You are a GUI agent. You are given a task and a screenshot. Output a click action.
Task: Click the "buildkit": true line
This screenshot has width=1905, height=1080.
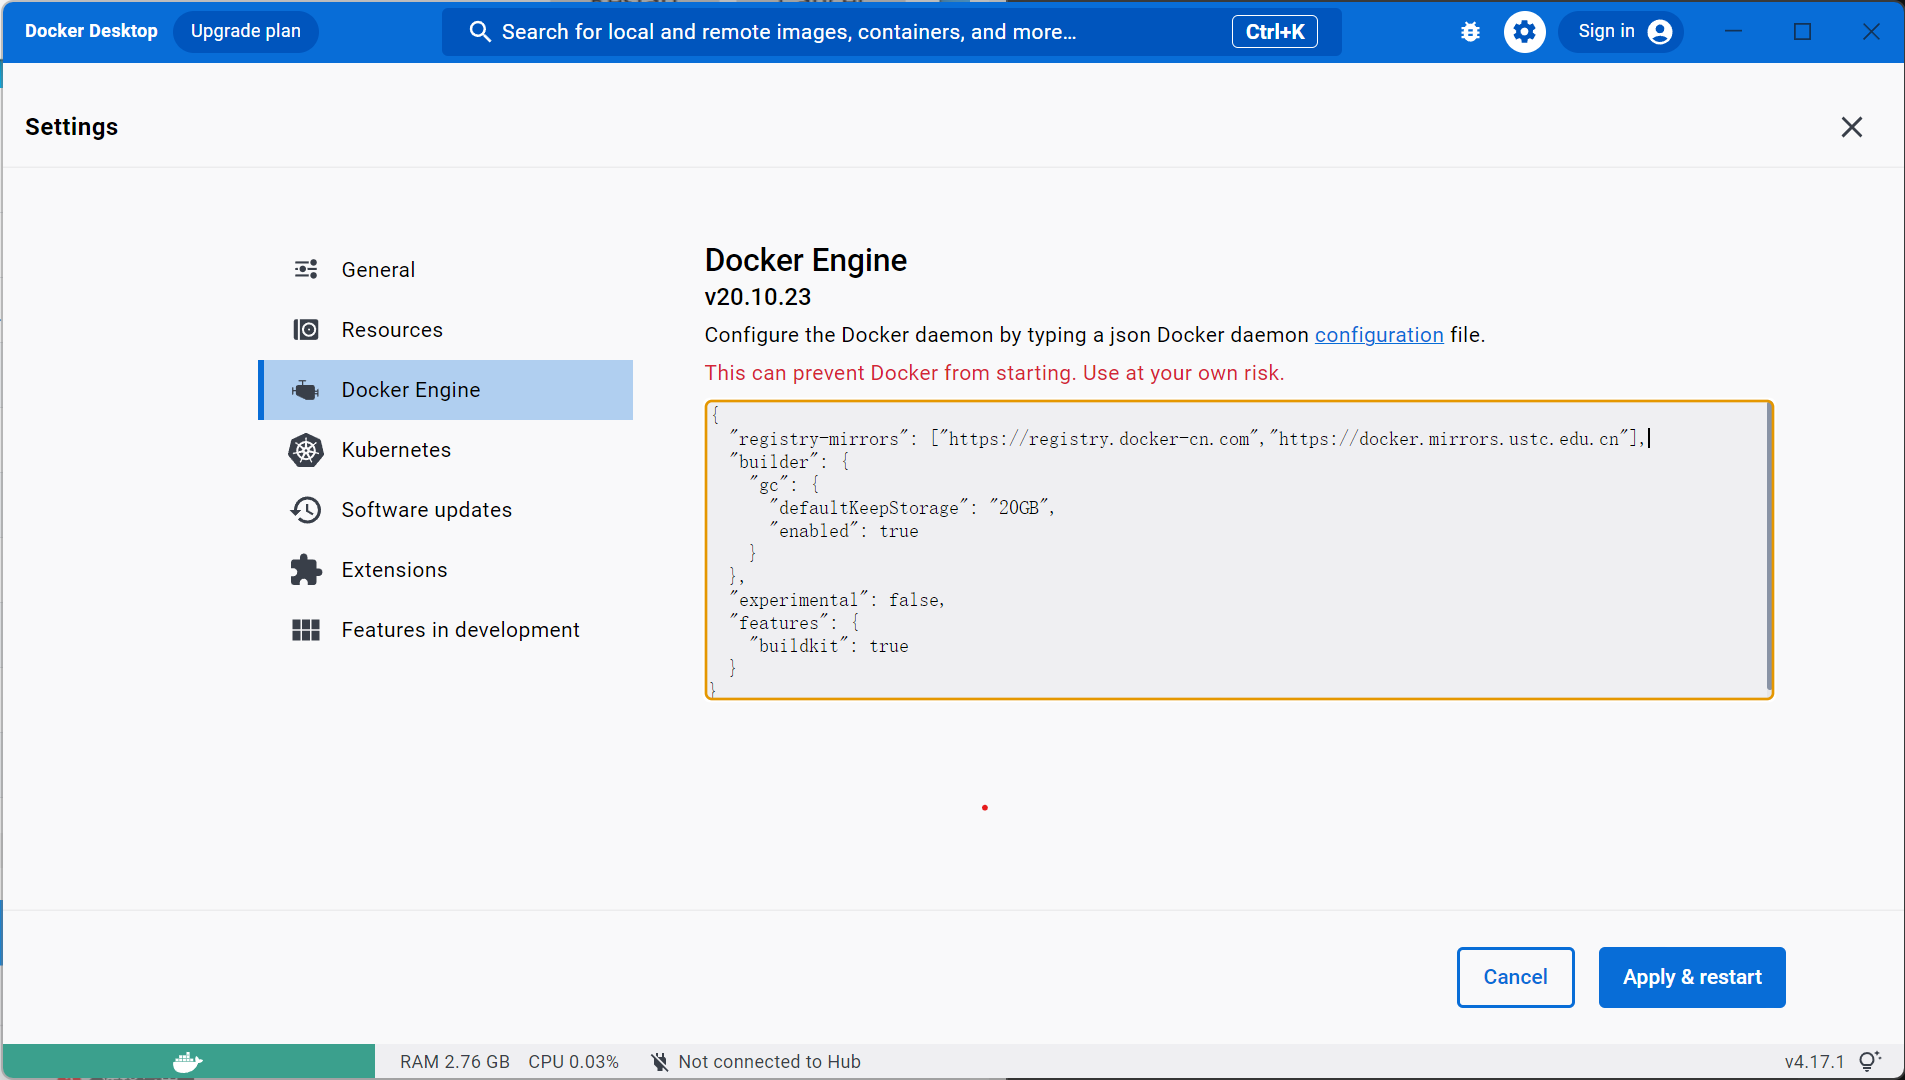tap(829, 646)
